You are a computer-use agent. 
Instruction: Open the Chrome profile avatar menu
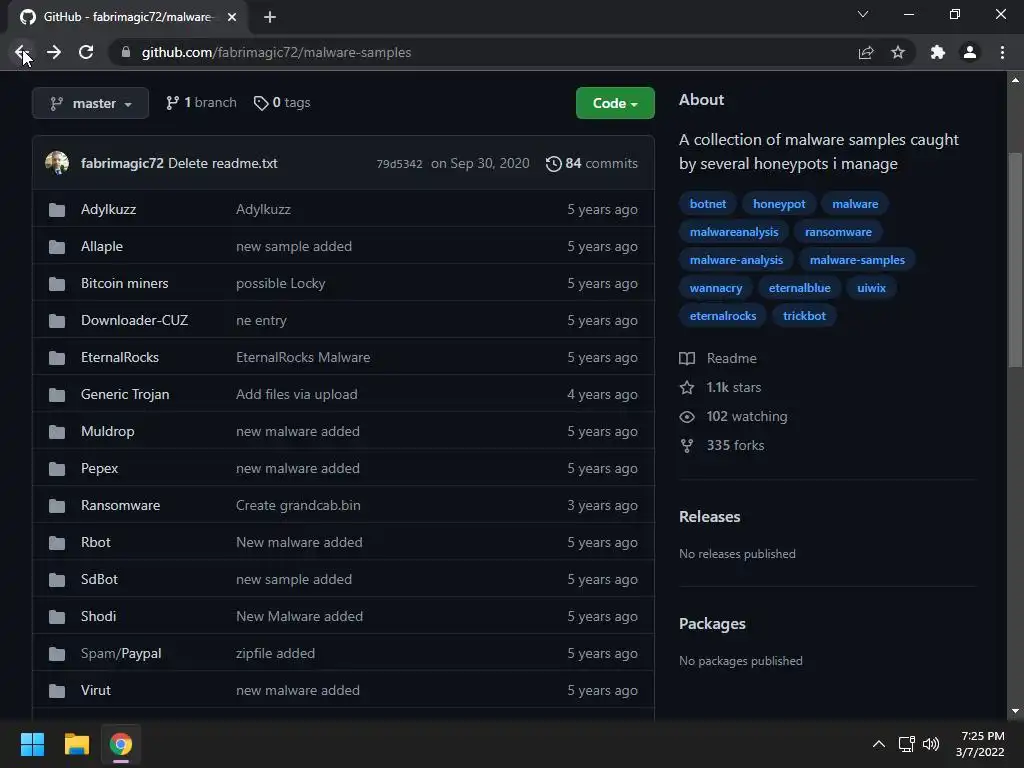[970, 52]
